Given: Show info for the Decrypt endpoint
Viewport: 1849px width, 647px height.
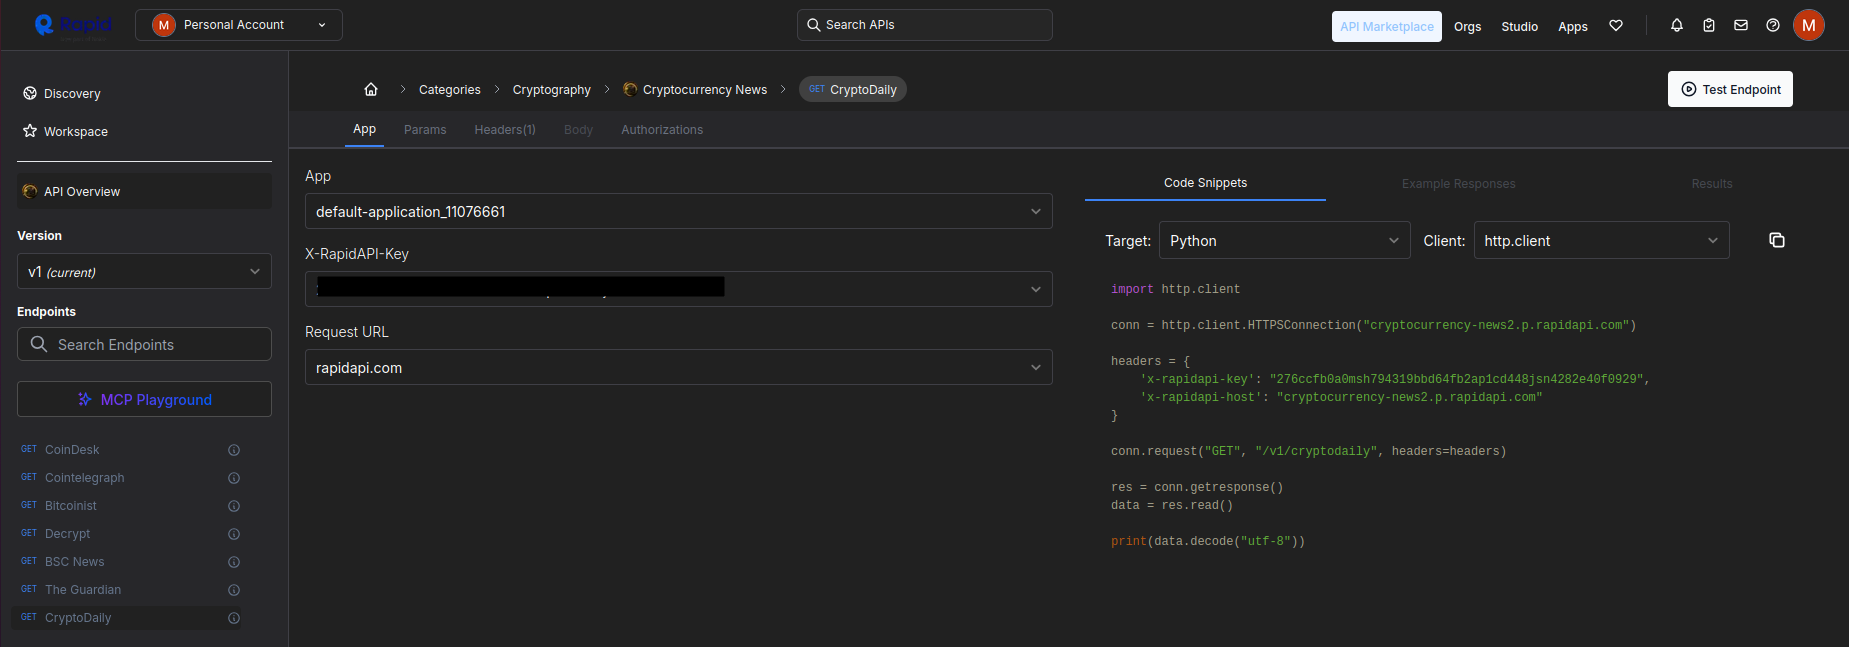Looking at the screenshot, I should 234,534.
